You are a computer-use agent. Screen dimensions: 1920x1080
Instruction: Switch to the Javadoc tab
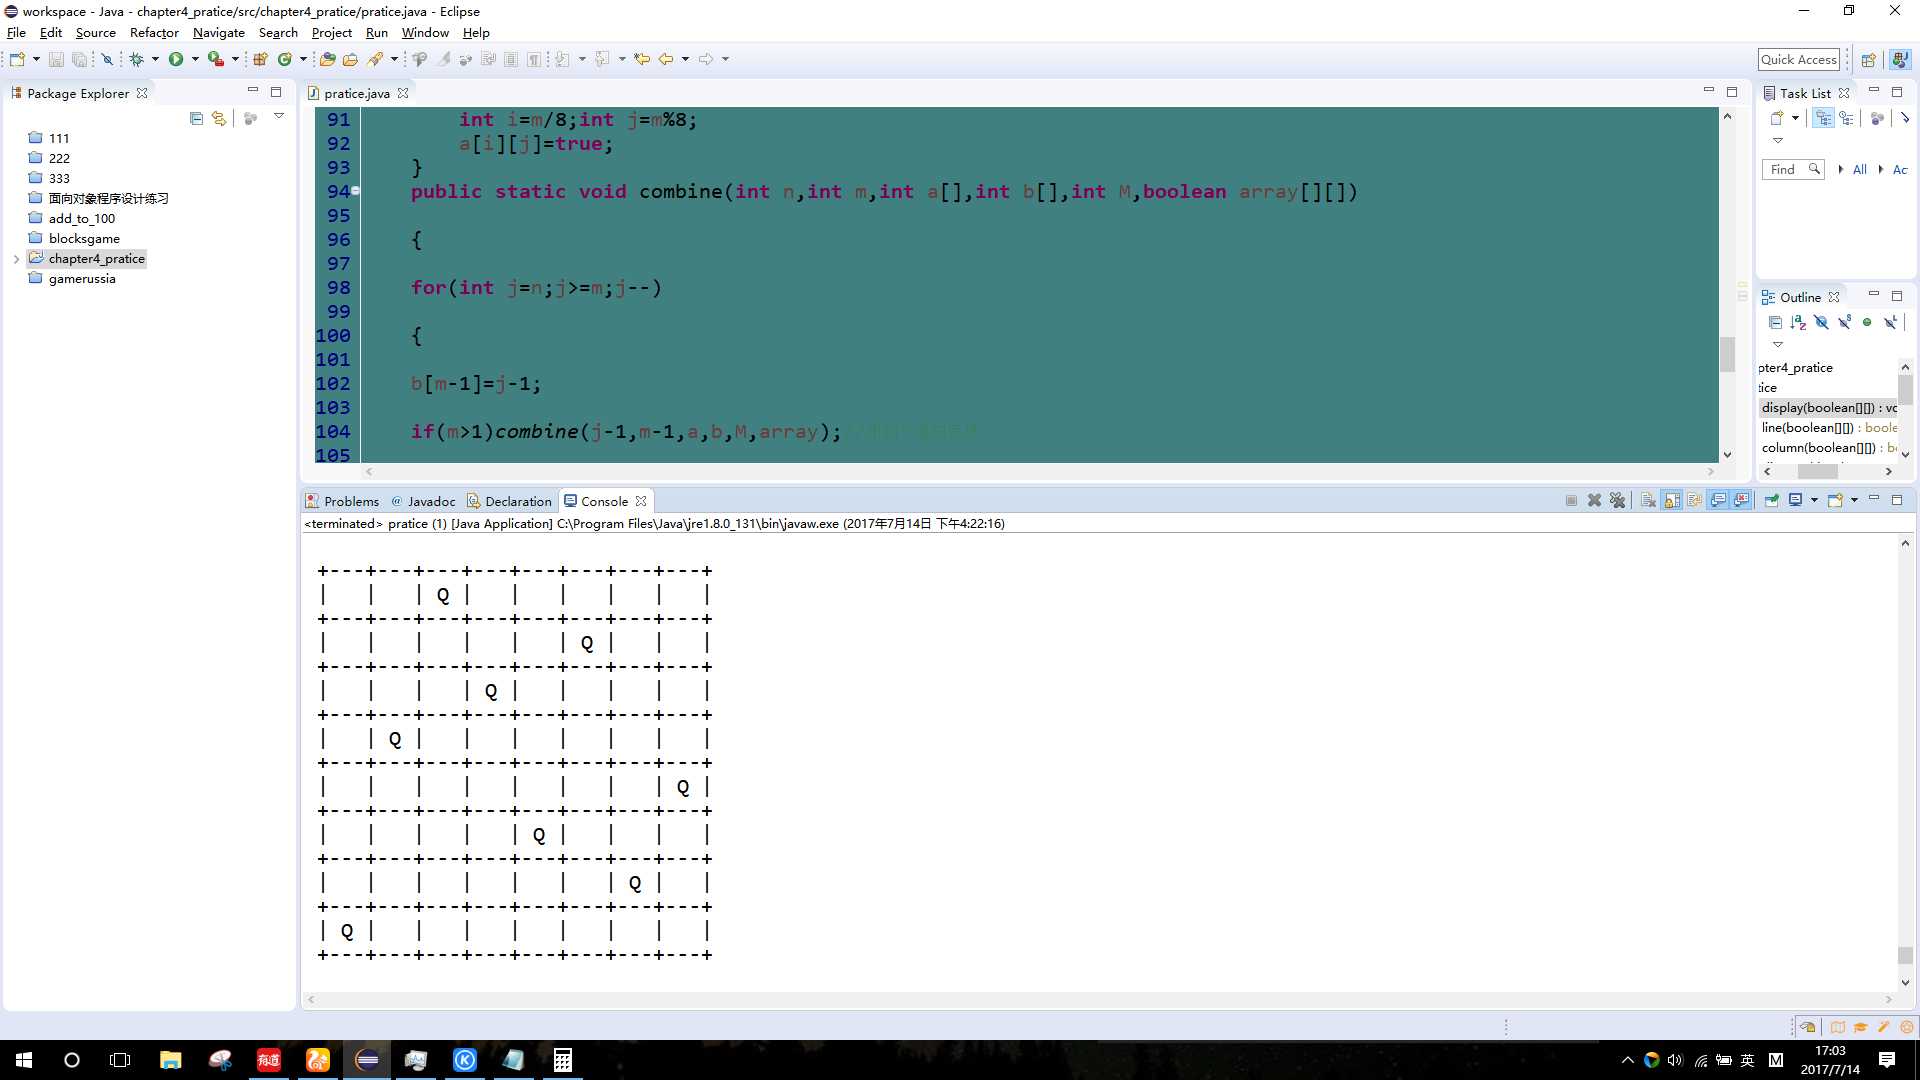coord(423,501)
